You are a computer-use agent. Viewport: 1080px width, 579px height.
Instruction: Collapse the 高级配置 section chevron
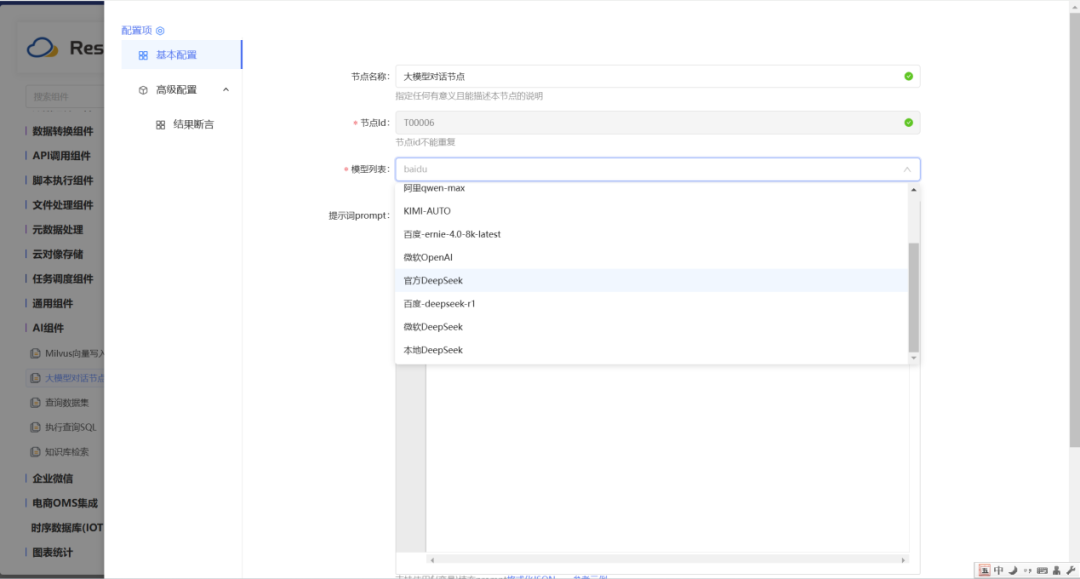(225, 90)
